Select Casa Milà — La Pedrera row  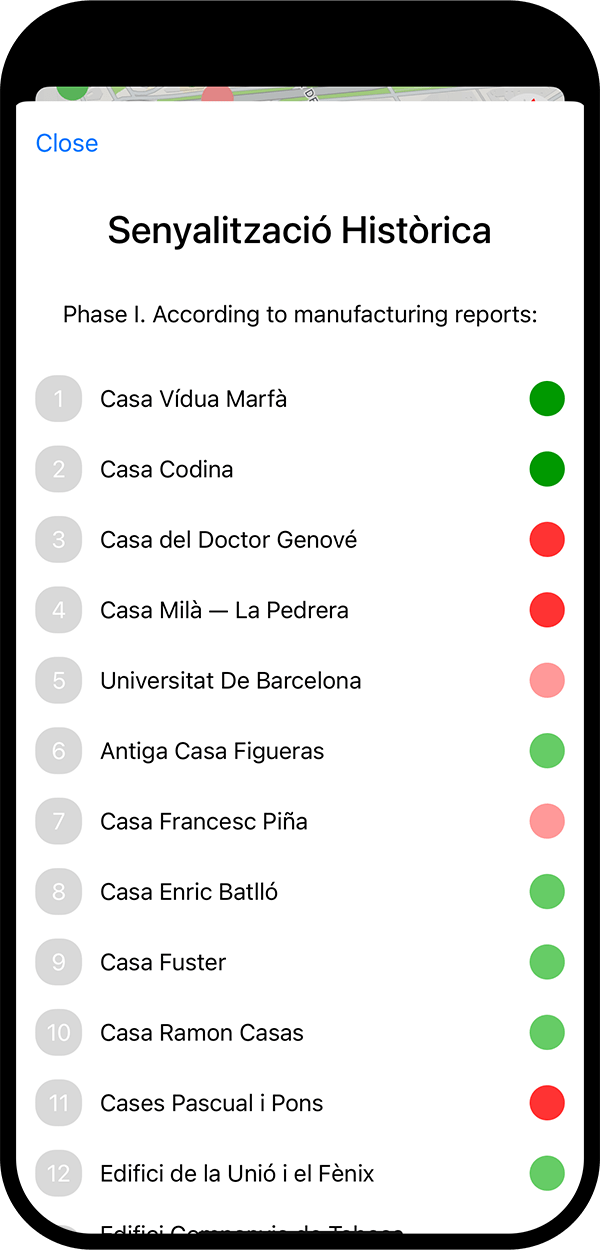224,610
